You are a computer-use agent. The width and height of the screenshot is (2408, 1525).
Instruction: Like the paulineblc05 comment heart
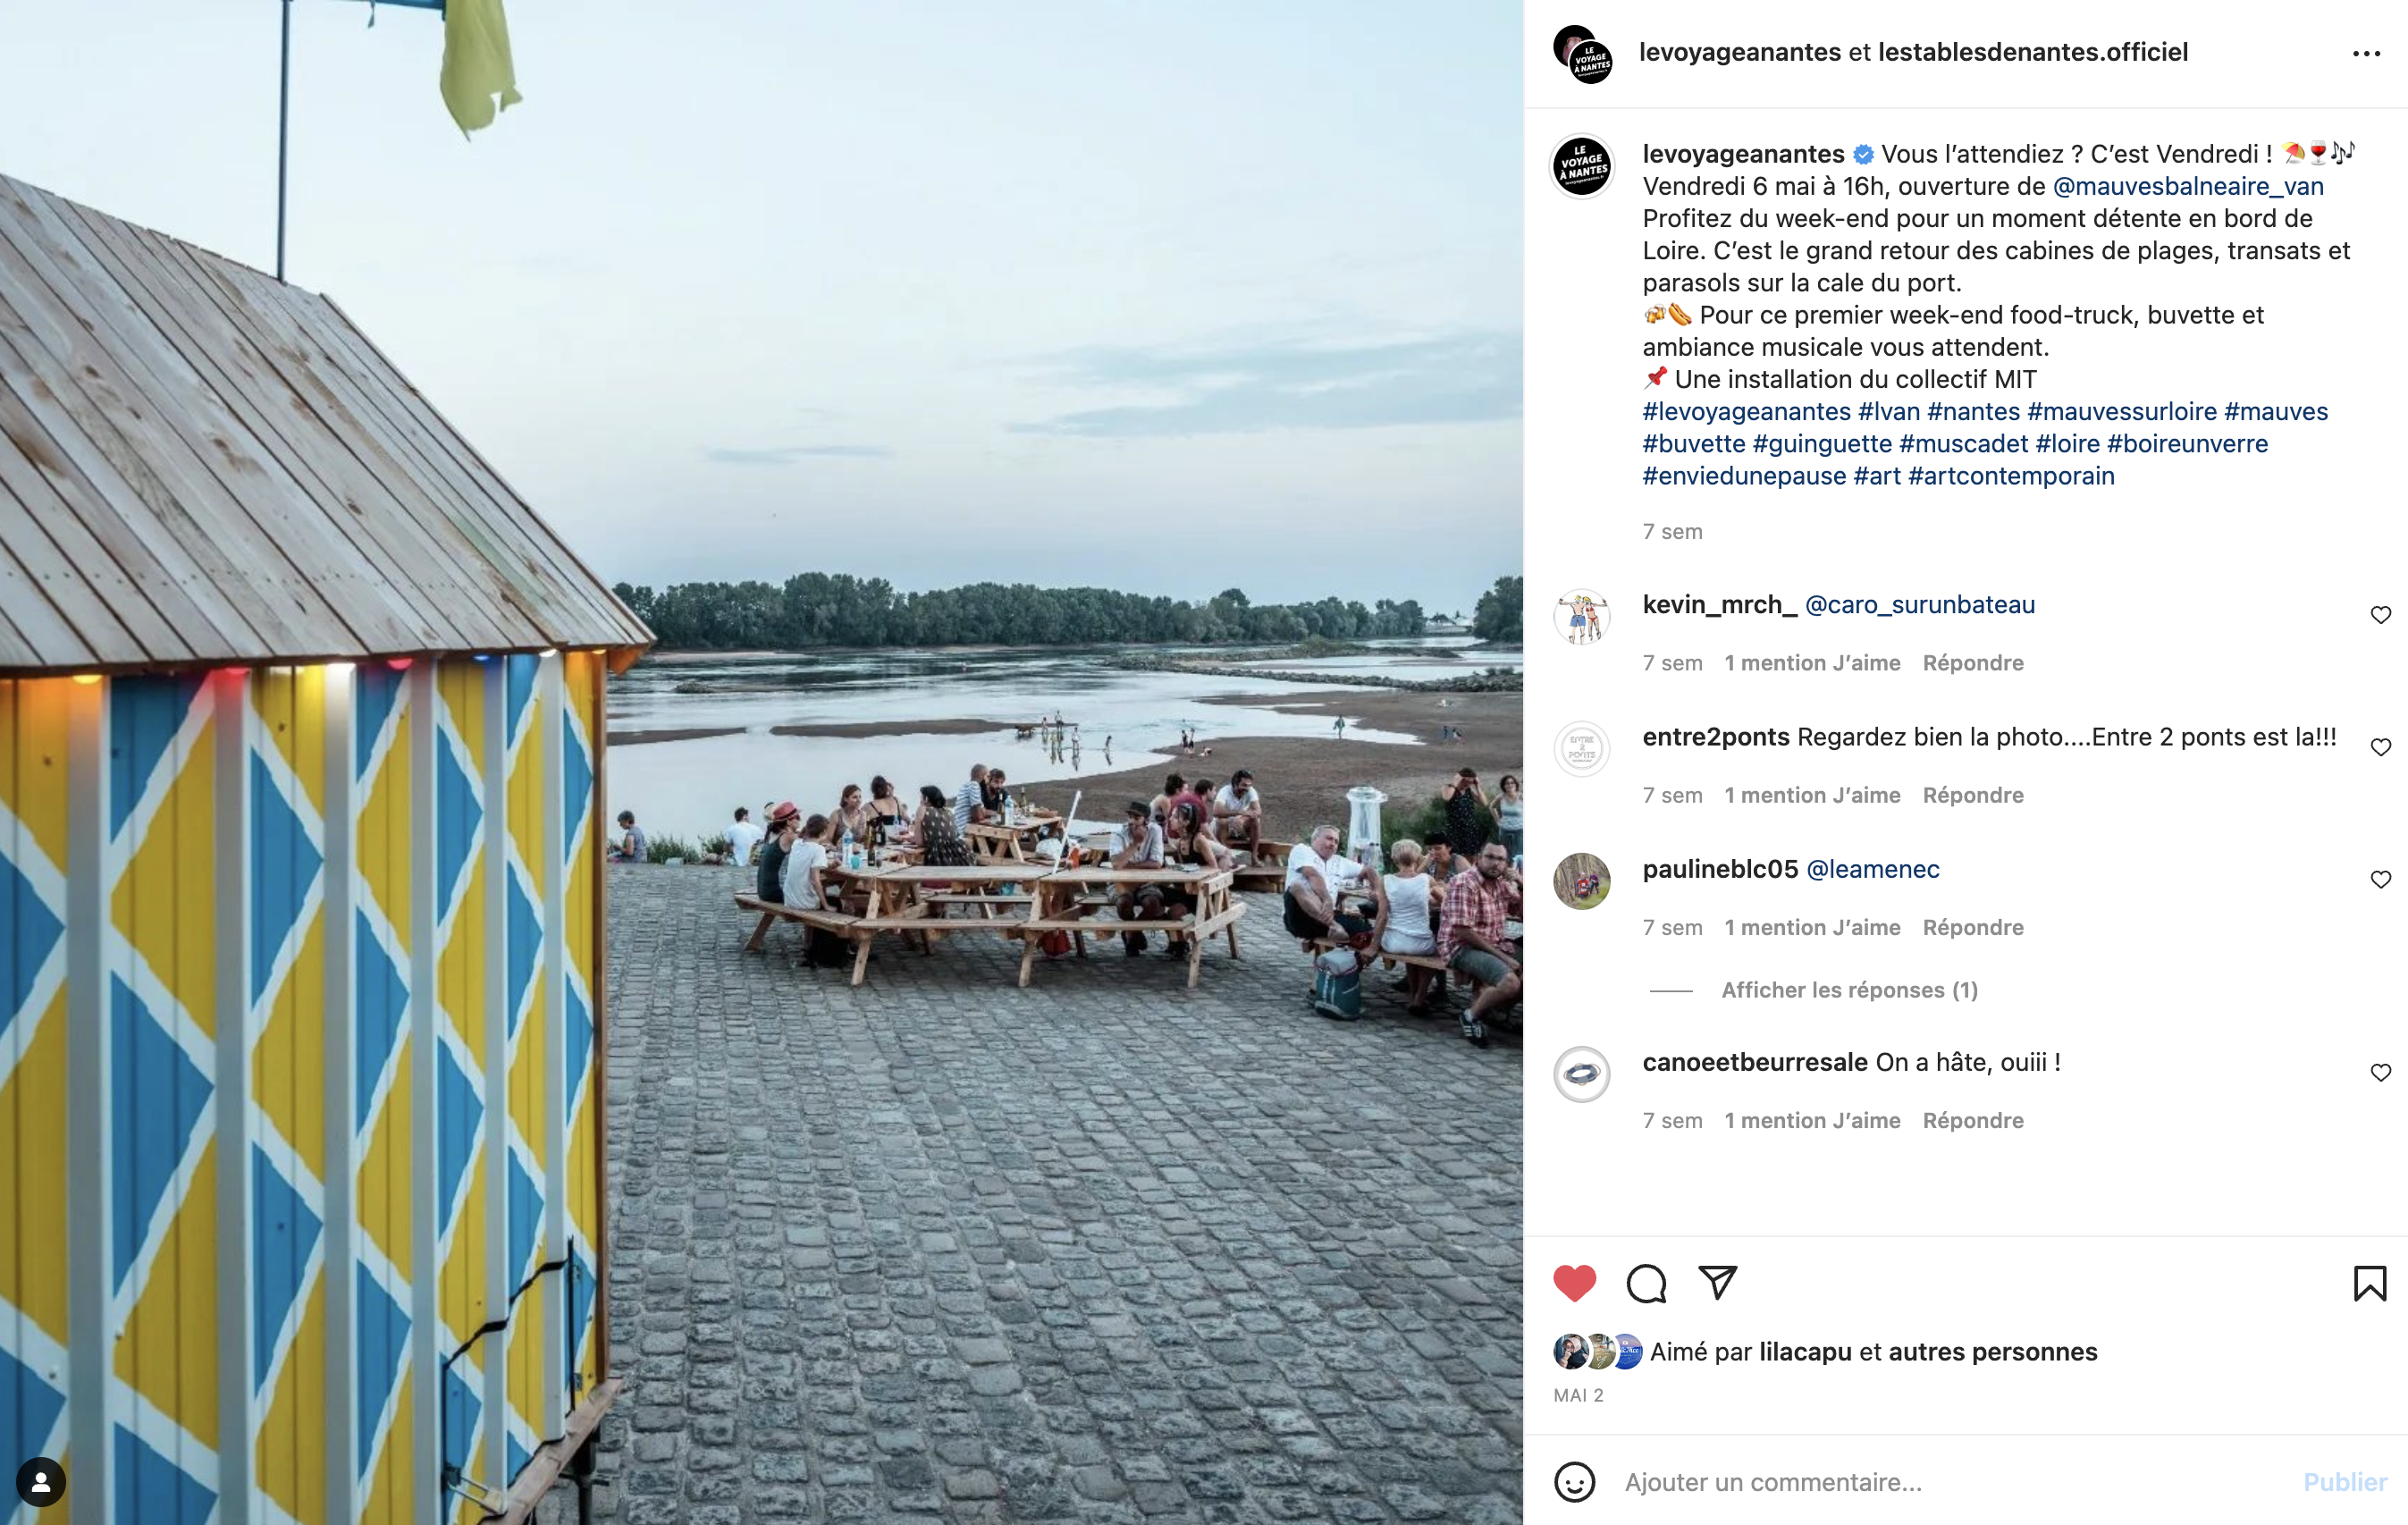(2381, 879)
